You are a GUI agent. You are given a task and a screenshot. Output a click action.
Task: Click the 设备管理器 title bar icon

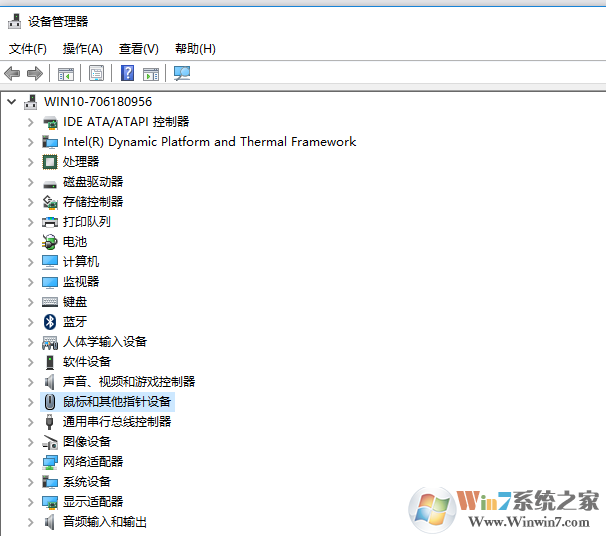pyautogui.click(x=15, y=21)
